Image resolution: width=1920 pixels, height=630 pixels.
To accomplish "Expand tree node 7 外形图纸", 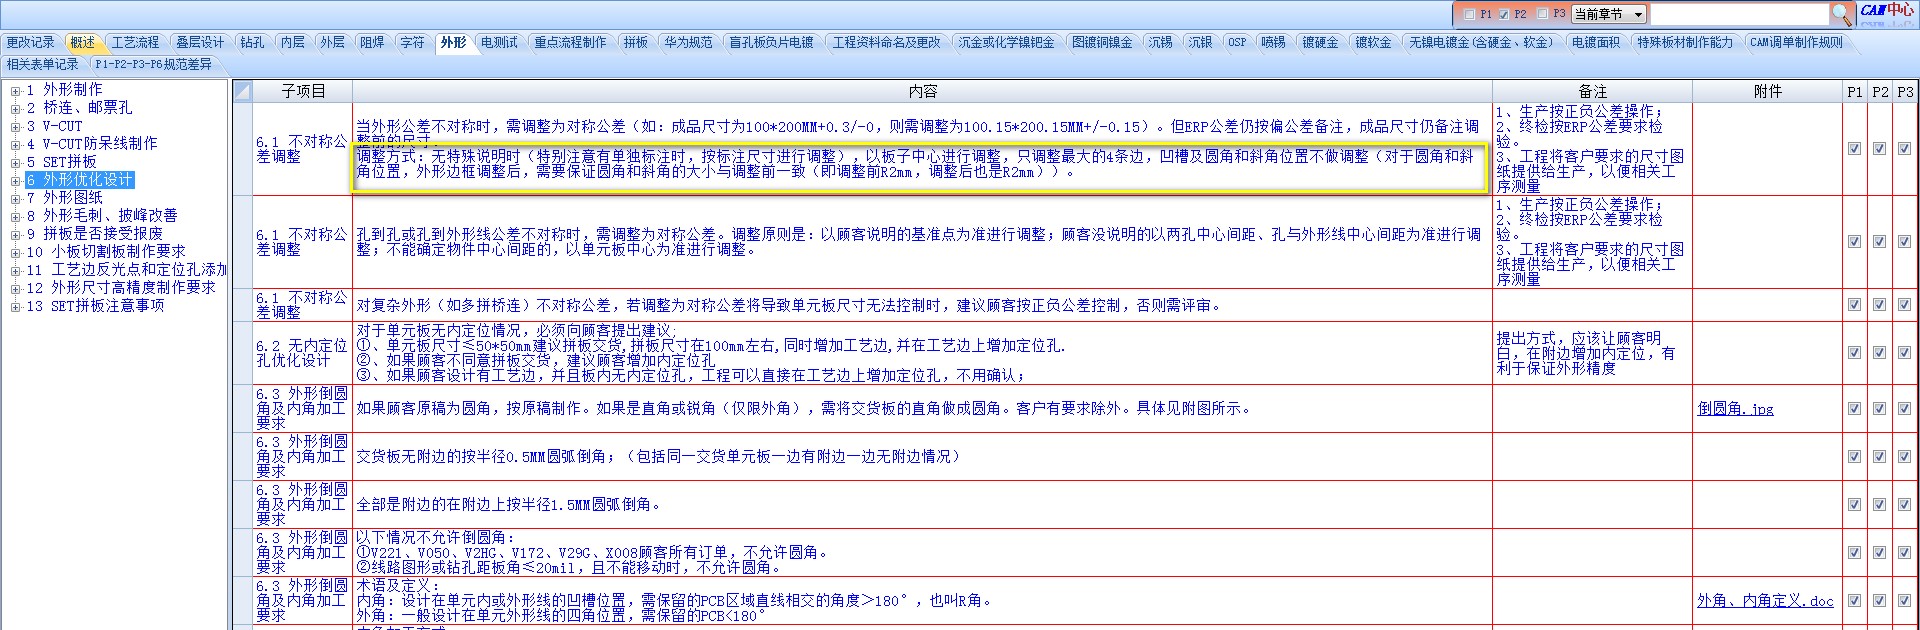I will (15, 198).
